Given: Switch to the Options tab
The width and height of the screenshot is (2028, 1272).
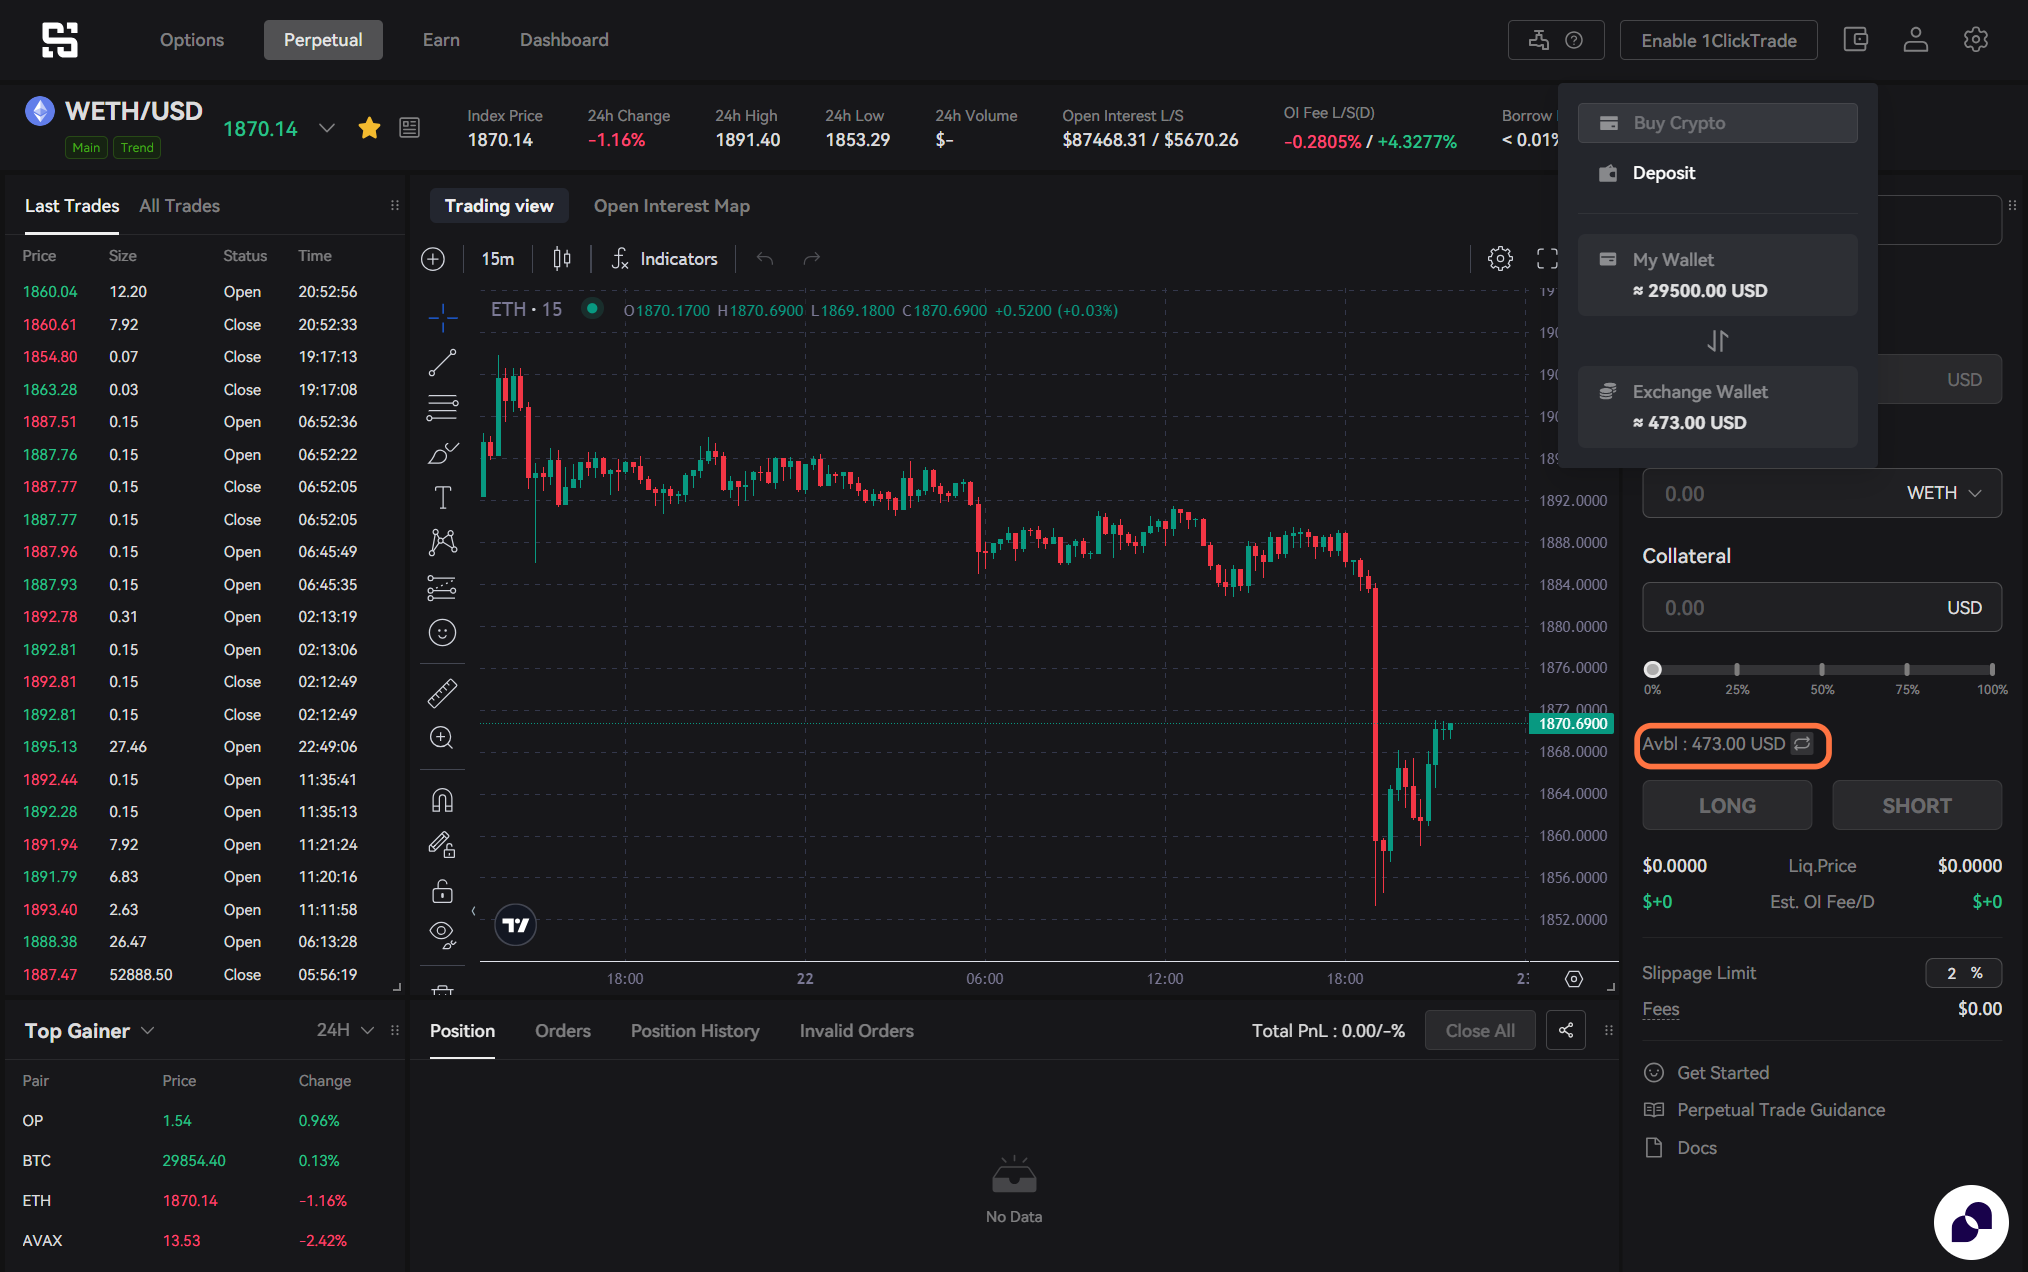Looking at the screenshot, I should pos(192,40).
